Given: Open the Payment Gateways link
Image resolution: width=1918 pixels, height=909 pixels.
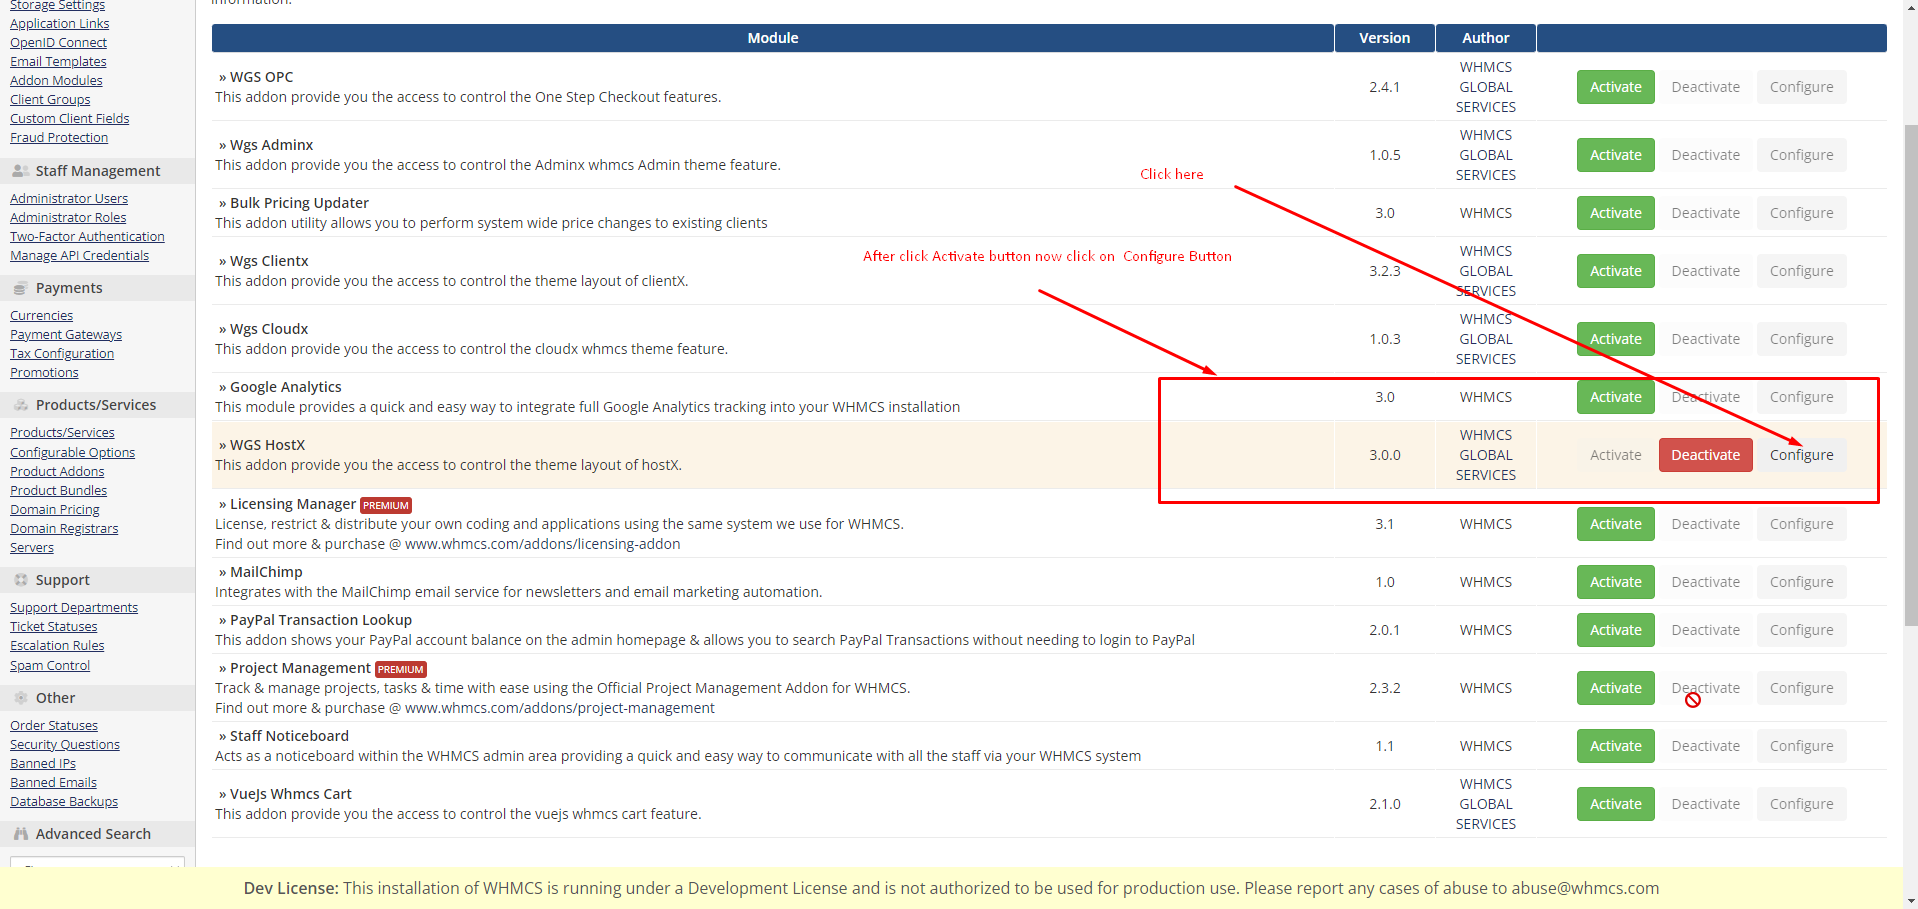Looking at the screenshot, I should 66,335.
